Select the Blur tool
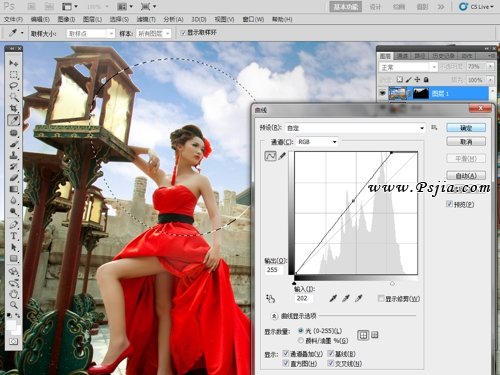 (14, 200)
